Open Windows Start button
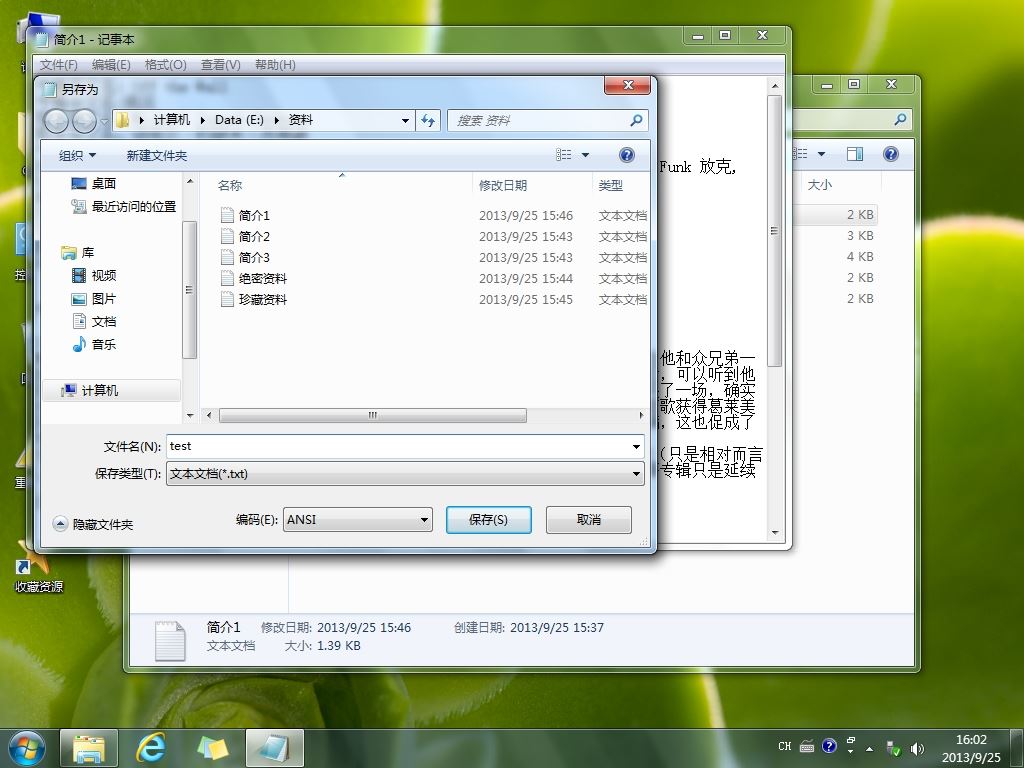Screen dimensions: 1024x768 [27, 748]
